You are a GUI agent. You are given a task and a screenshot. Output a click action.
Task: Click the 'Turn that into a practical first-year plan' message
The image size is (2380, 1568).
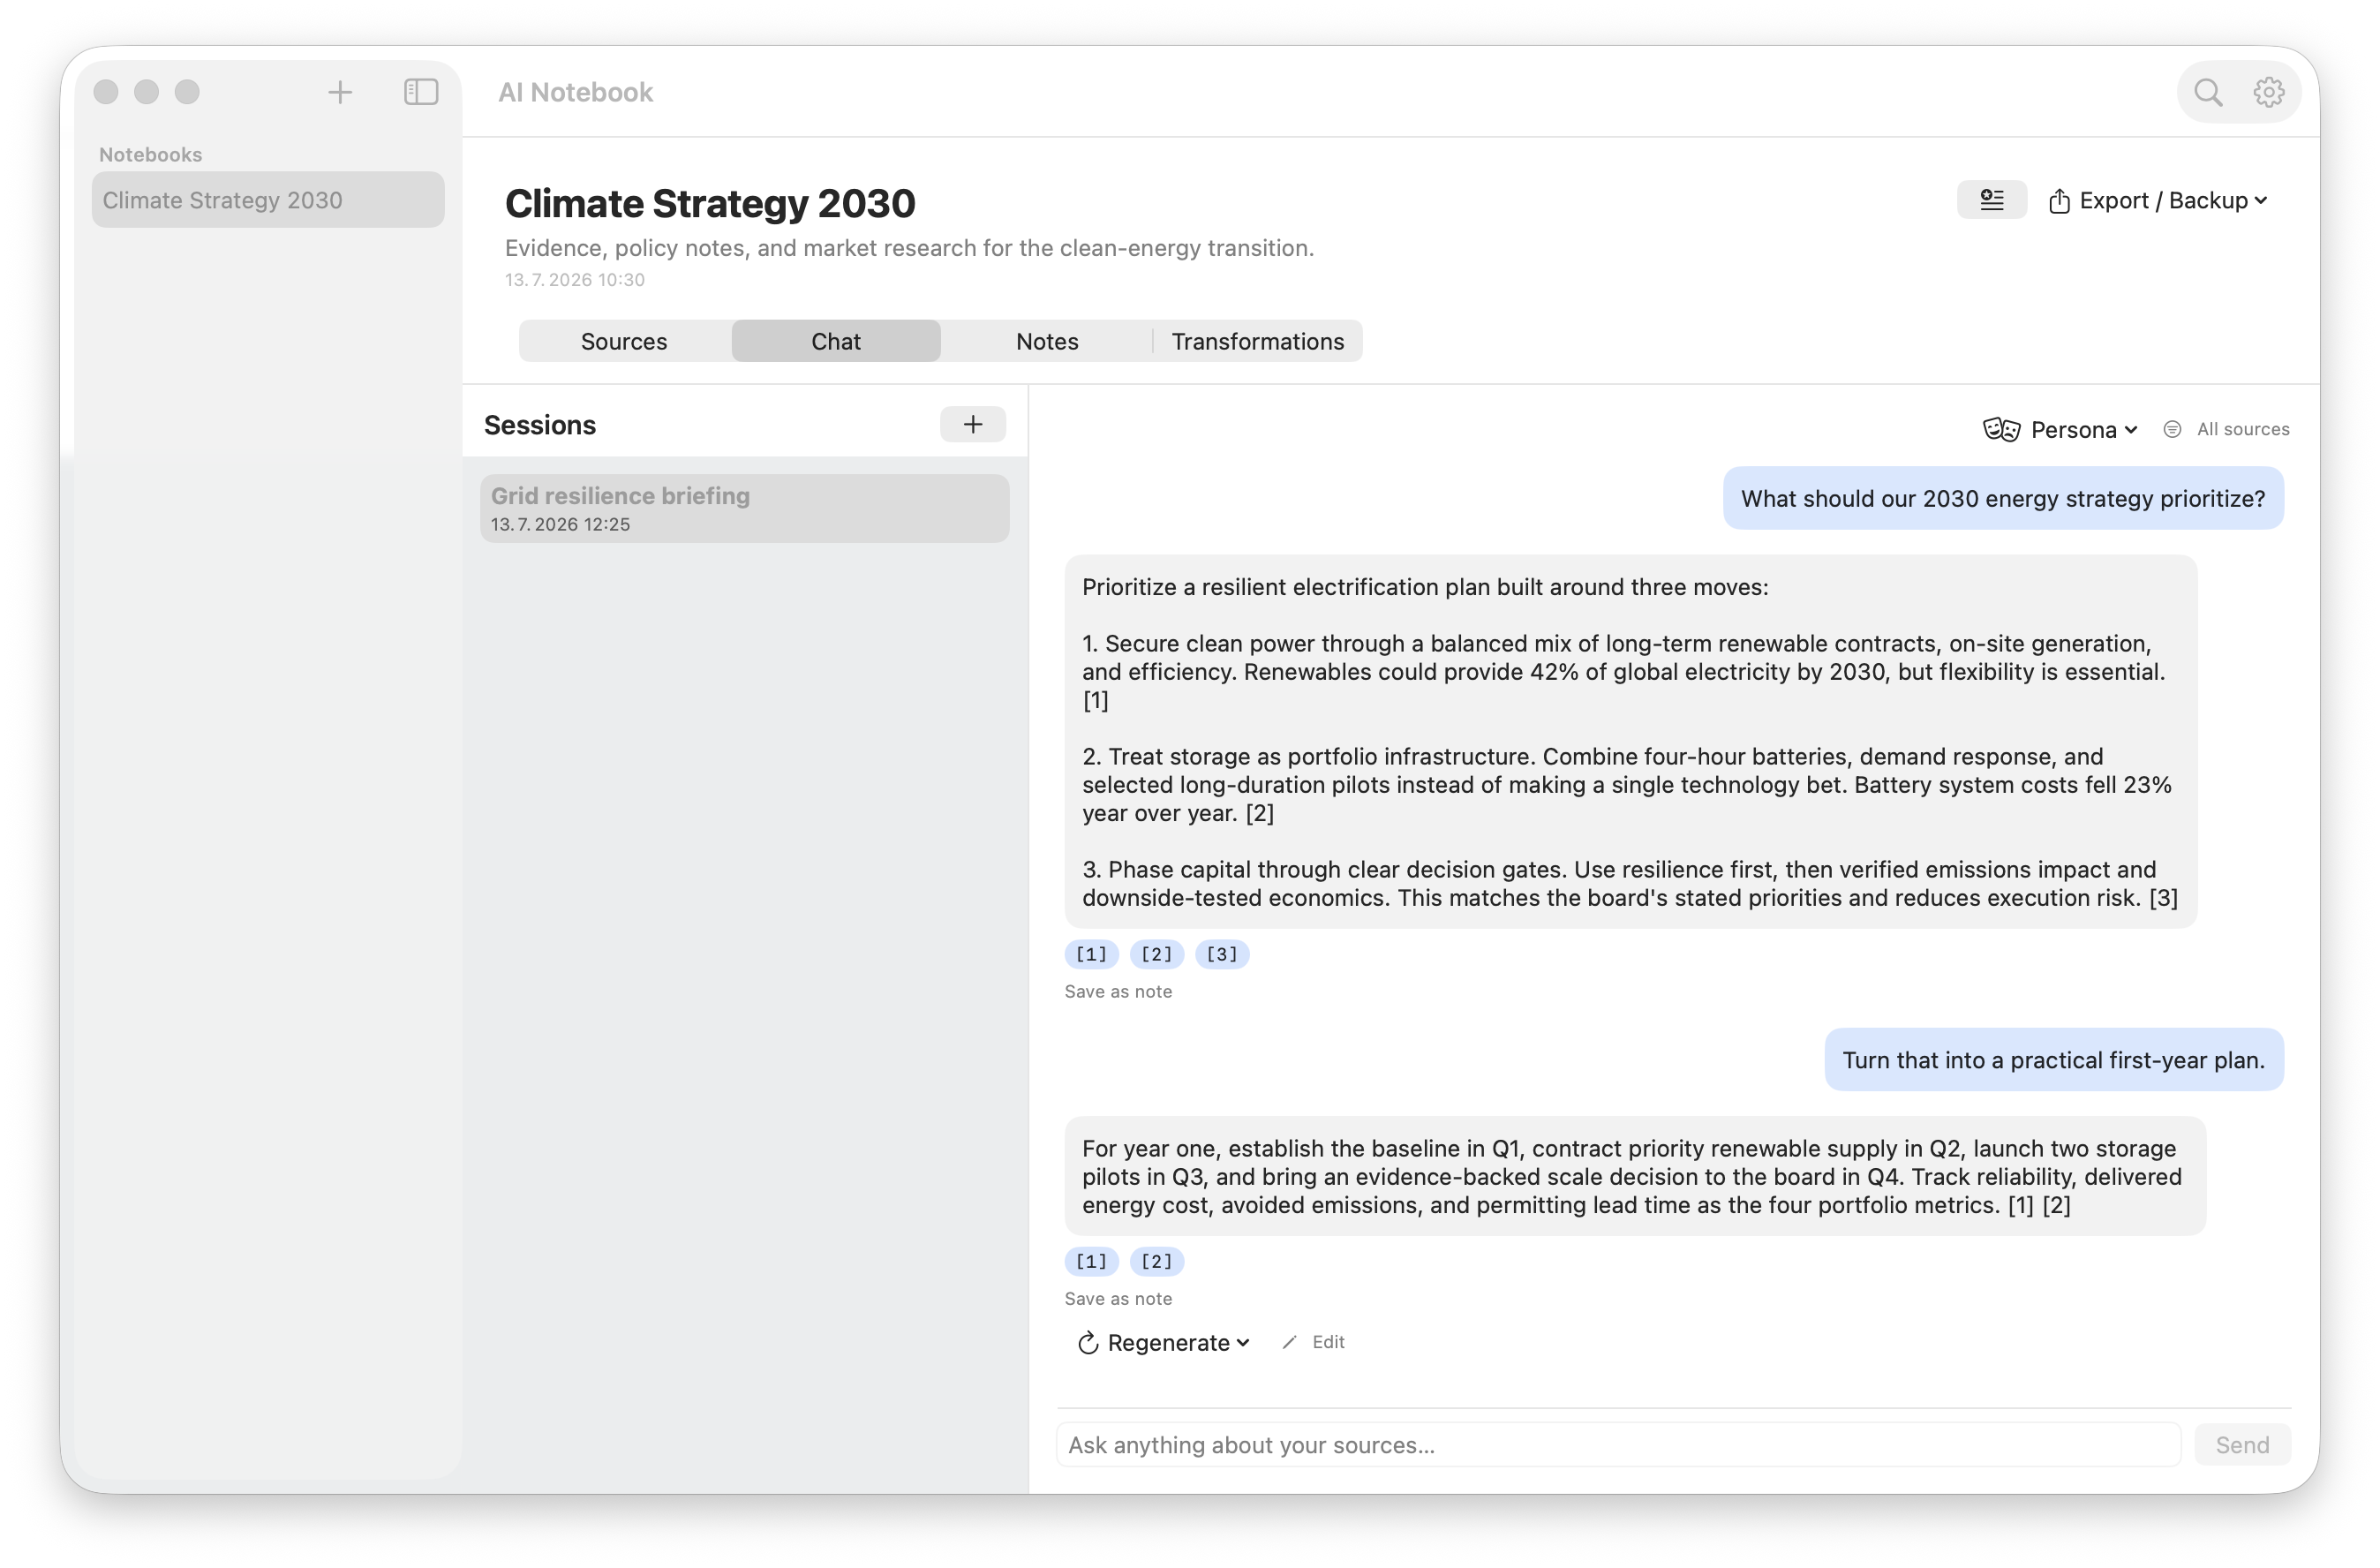coord(2054,1060)
